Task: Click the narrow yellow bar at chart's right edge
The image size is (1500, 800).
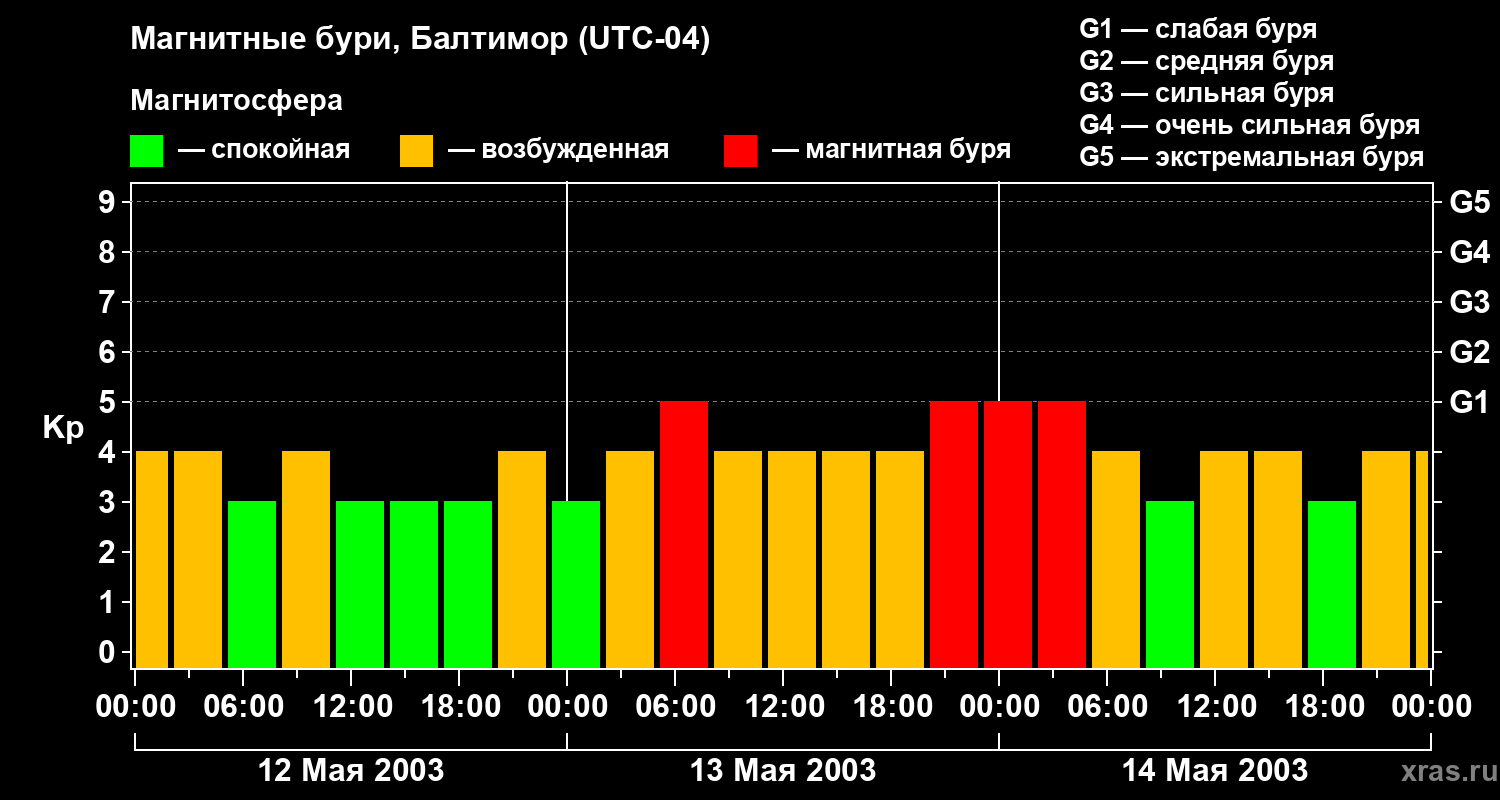Action: coord(1422,559)
